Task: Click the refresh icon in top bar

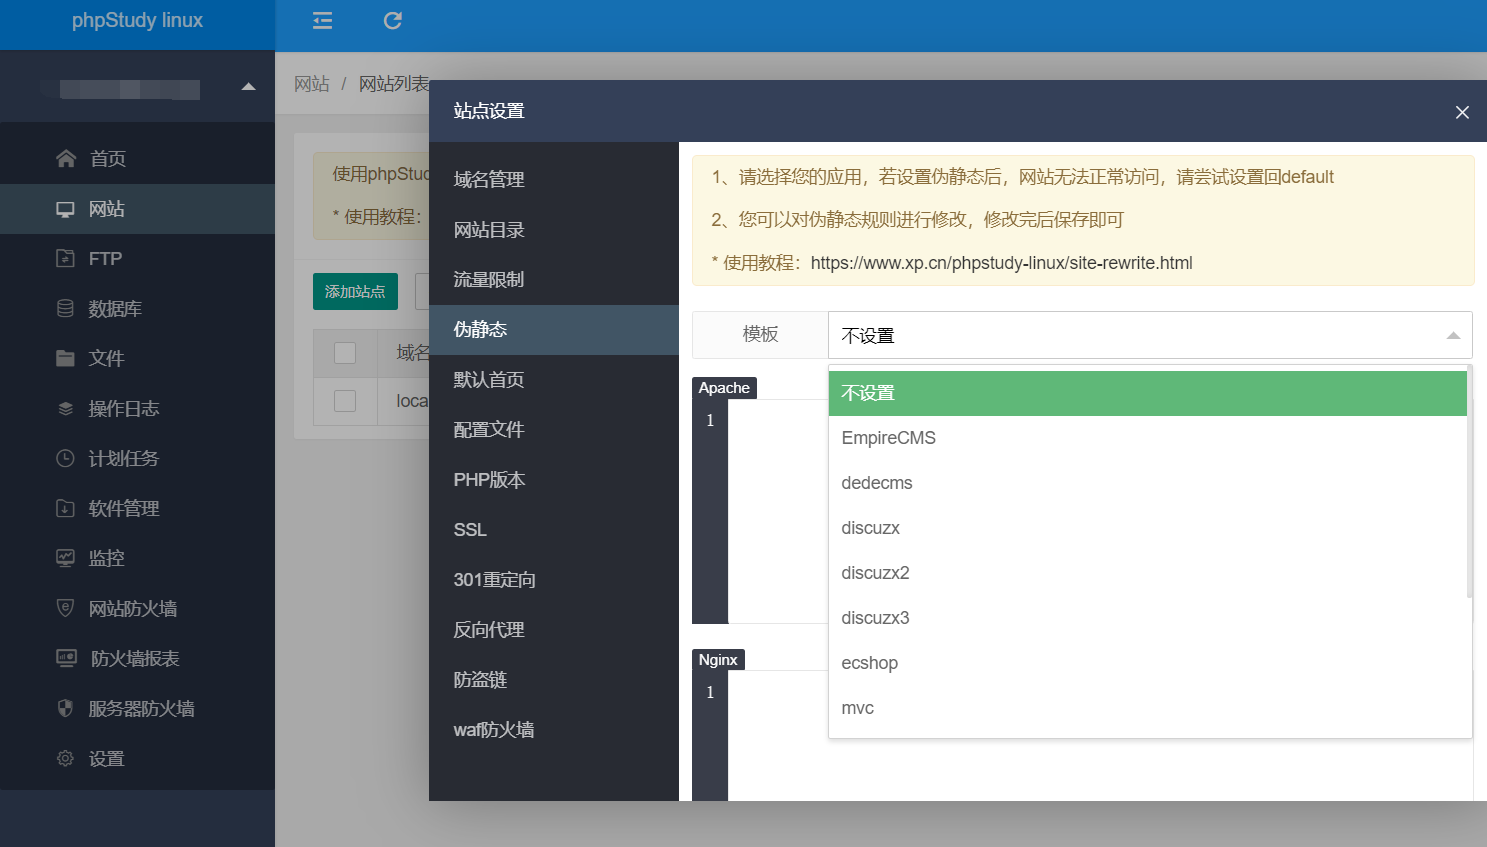Action: (393, 21)
